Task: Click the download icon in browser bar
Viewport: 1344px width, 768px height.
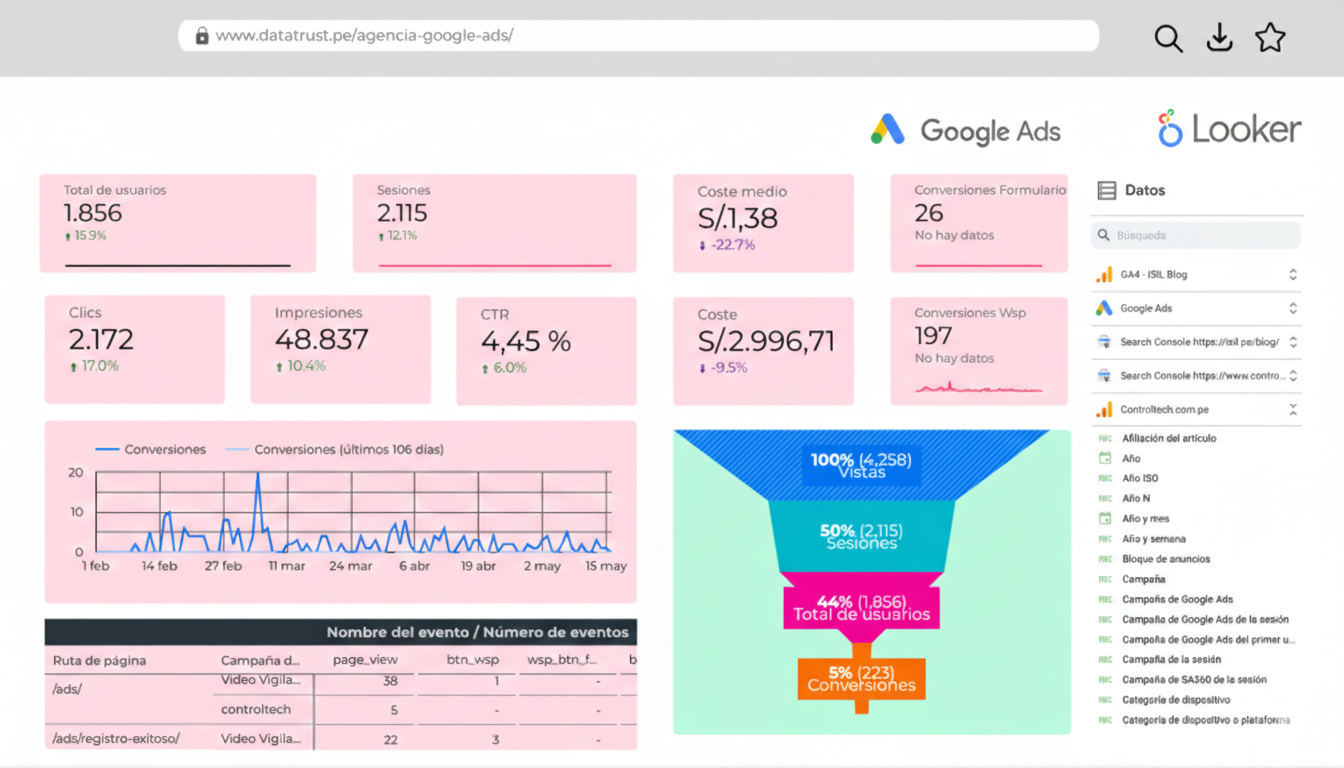Action: (1219, 38)
